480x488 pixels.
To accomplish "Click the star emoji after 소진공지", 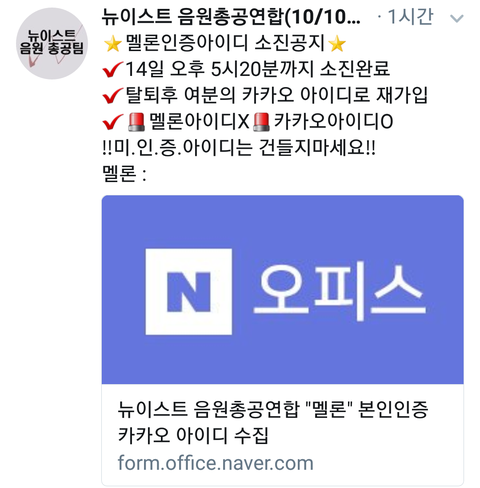I will coord(337,44).
